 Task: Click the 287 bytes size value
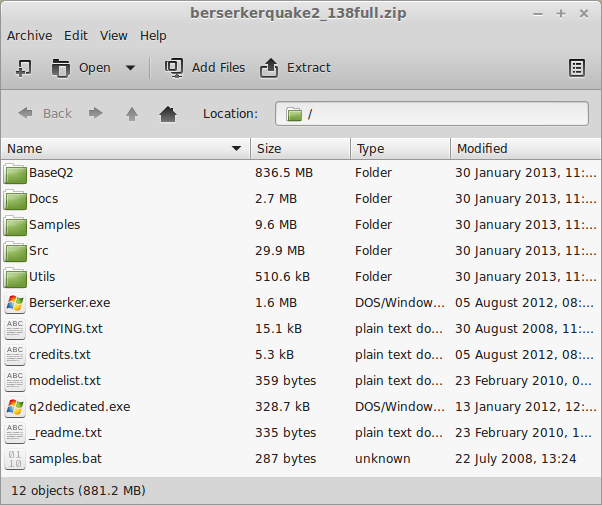pyautogui.click(x=286, y=459)
